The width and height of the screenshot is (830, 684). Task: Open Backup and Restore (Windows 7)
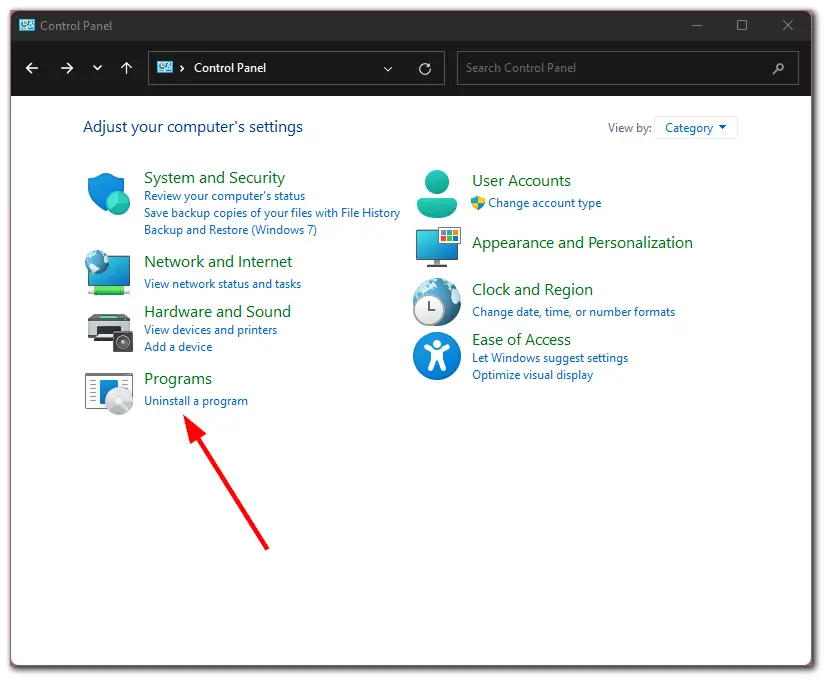[230, 230]
